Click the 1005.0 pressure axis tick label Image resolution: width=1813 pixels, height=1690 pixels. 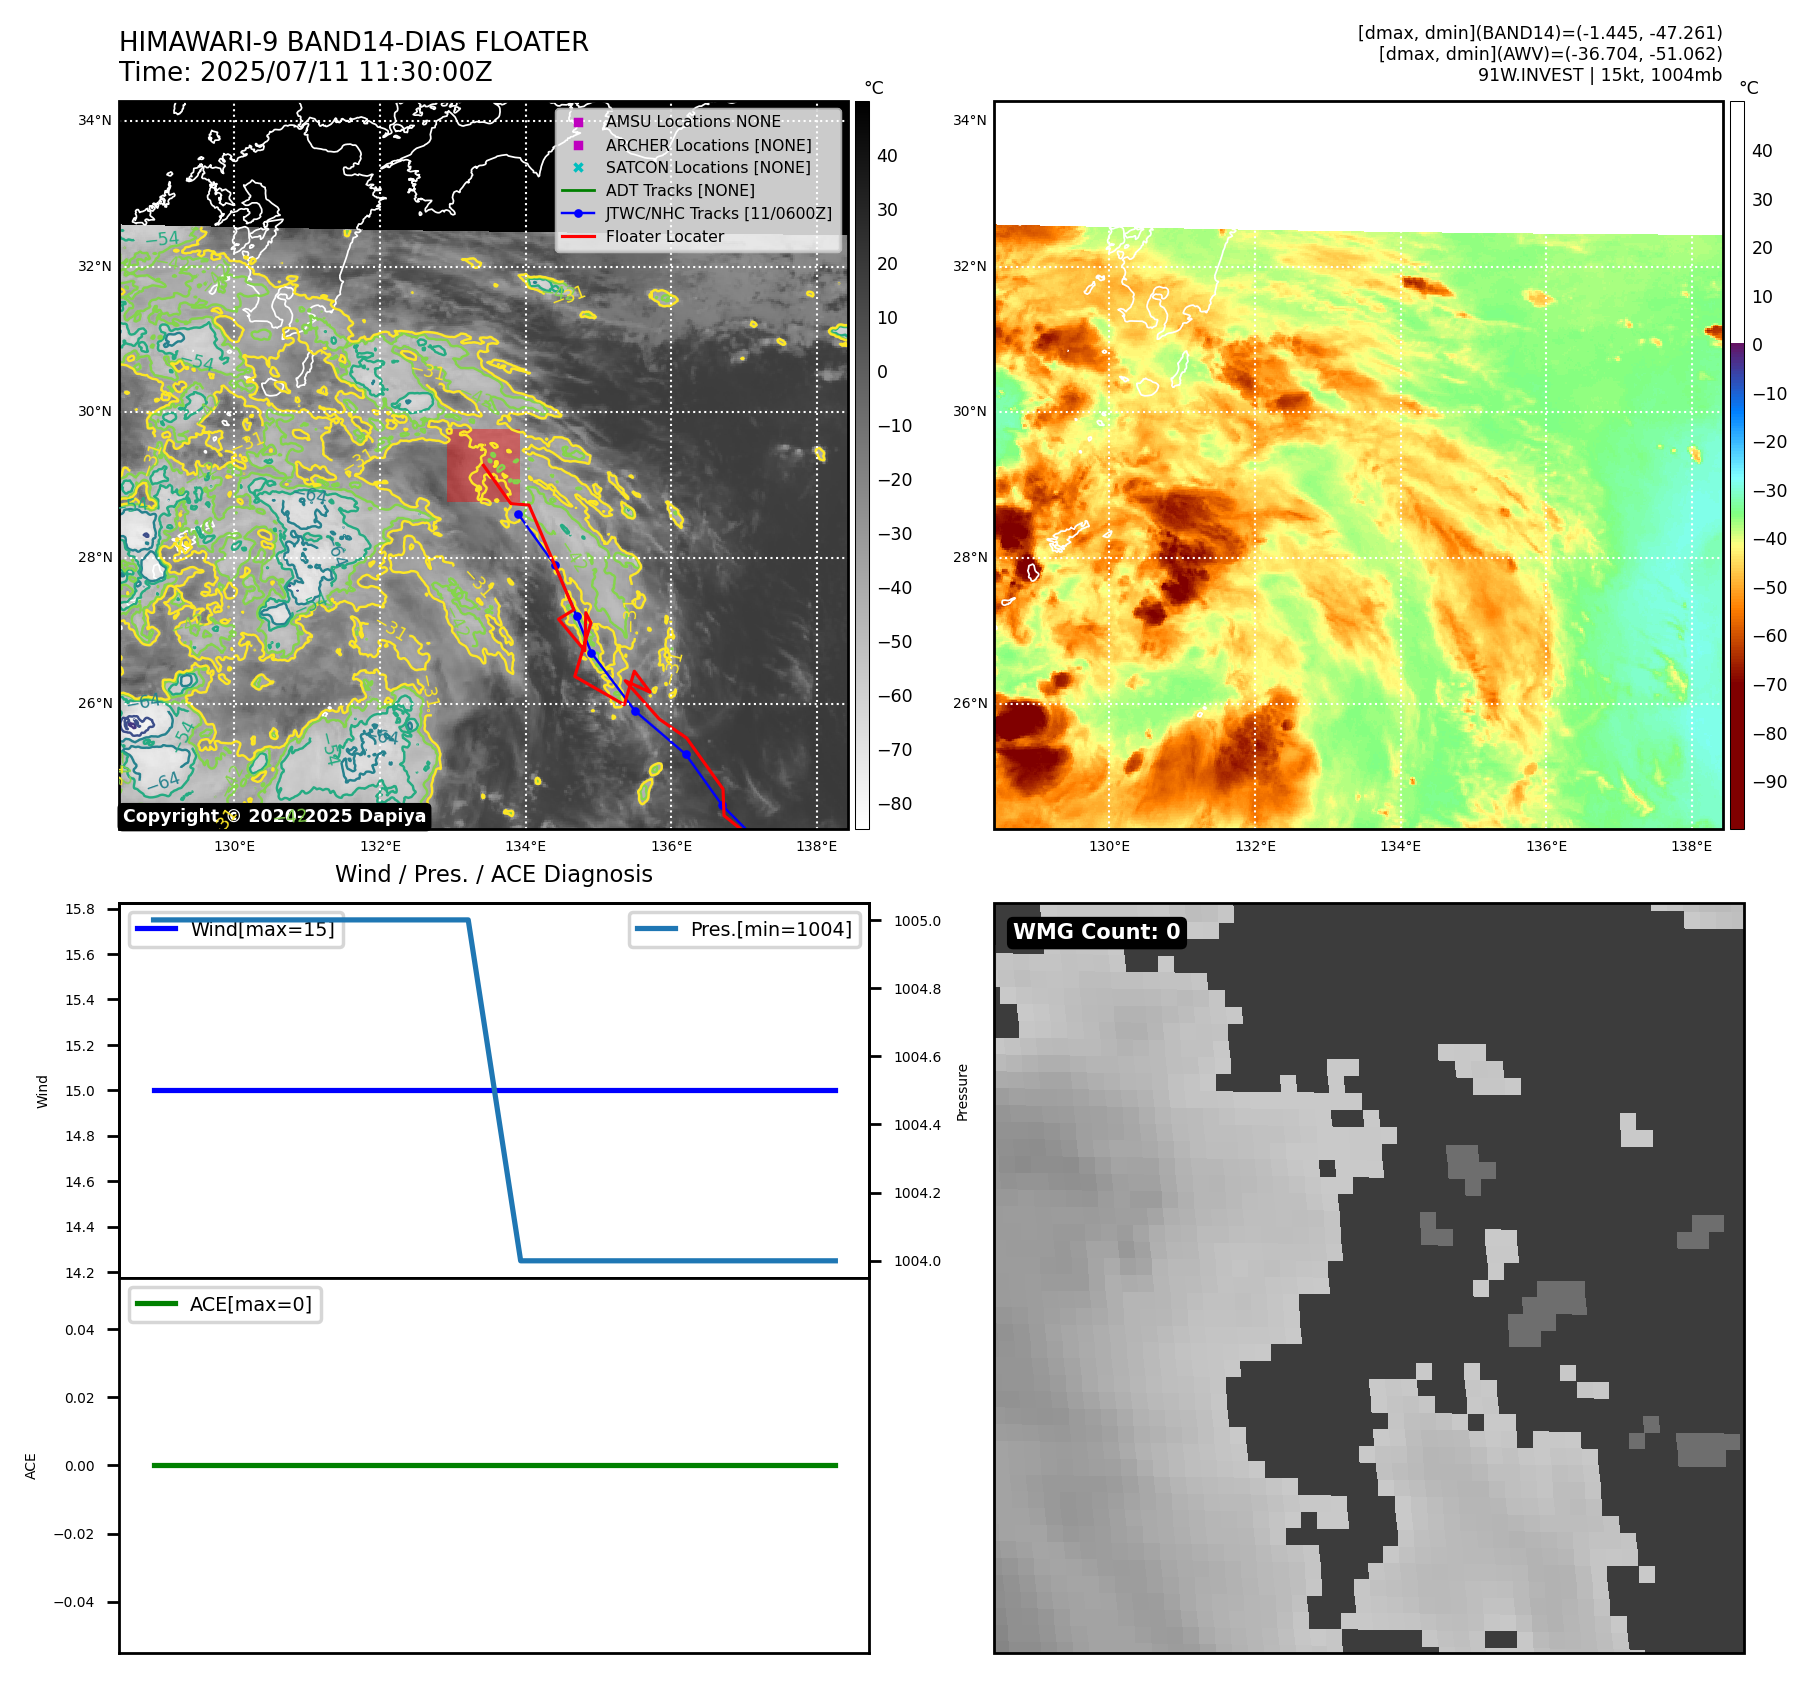click(x=917, y=922)
